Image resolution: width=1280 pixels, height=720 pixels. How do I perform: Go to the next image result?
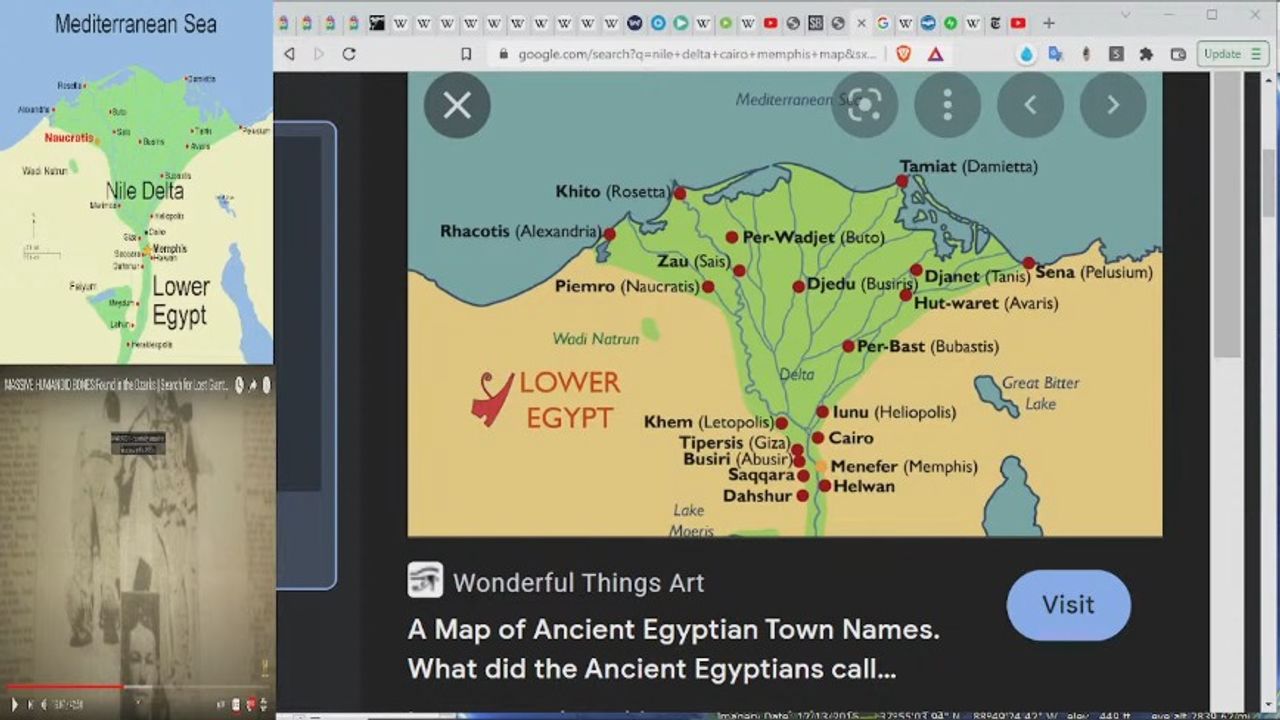pos(1112,105)
